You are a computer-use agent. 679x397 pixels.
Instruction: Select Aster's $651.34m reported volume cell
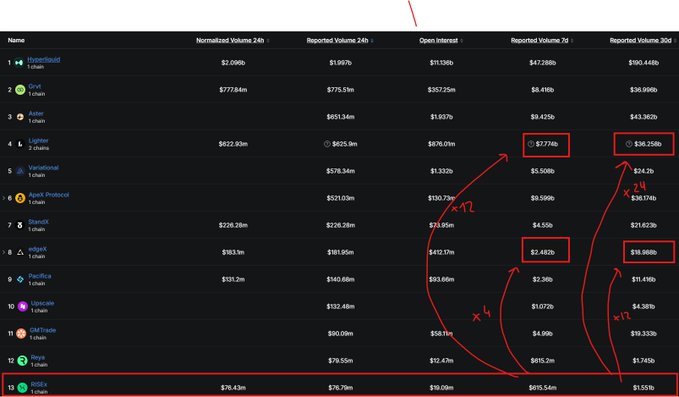340,117
